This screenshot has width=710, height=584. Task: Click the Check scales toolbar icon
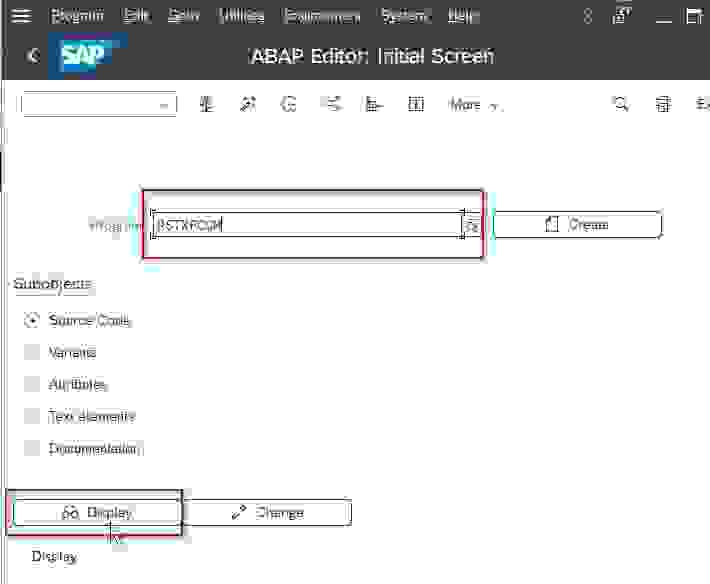pyautogui.click(x=206, y=105)
